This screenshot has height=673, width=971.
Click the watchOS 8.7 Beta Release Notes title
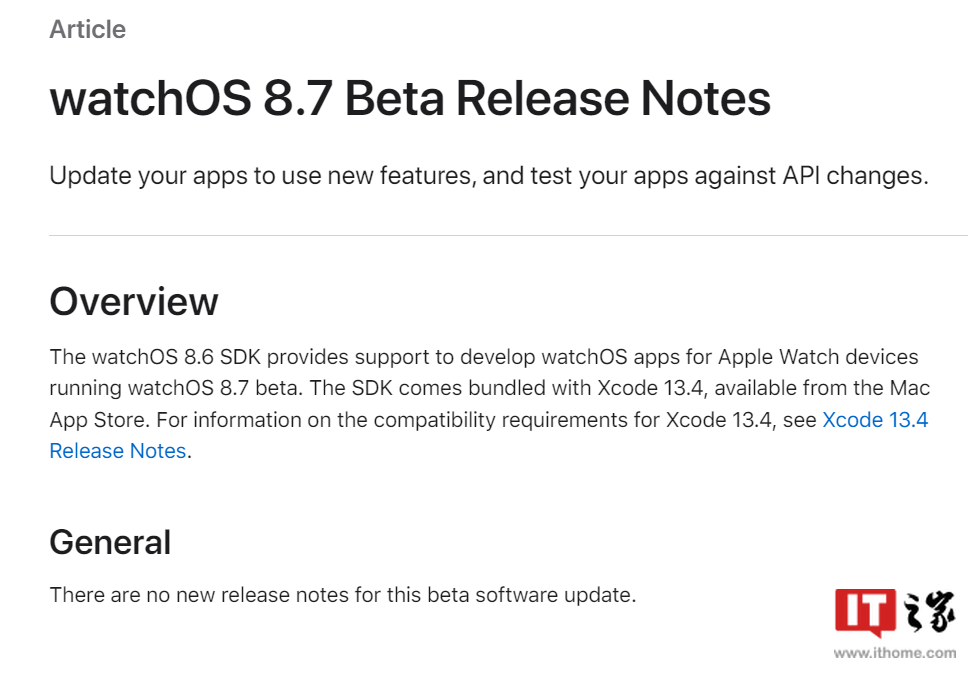point(410,98)
